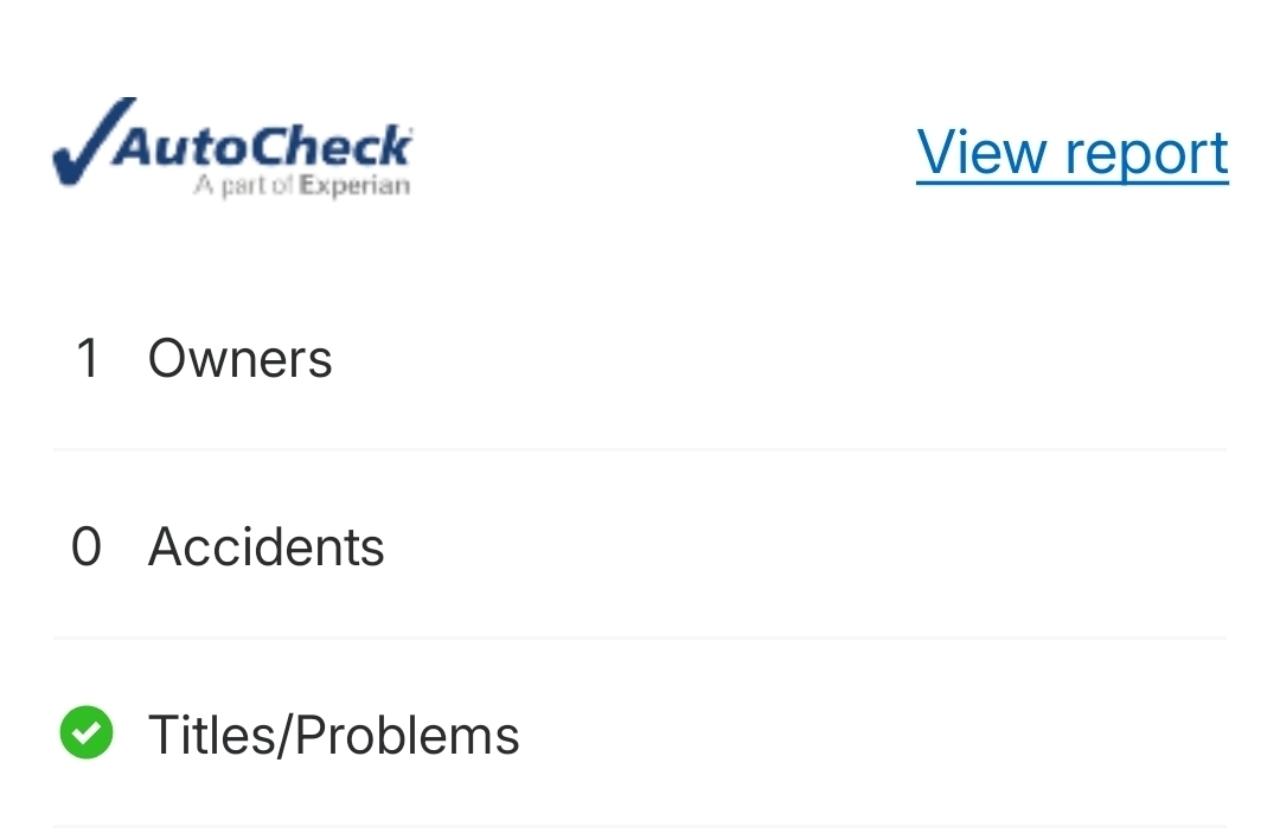Select the Owners label
The image size is (1280, 833).
[240, 358]
